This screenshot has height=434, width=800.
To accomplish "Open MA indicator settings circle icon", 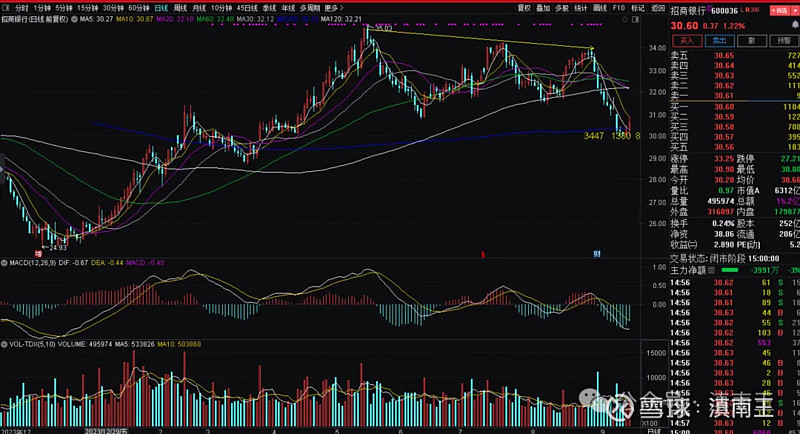I will coord(74,19).
